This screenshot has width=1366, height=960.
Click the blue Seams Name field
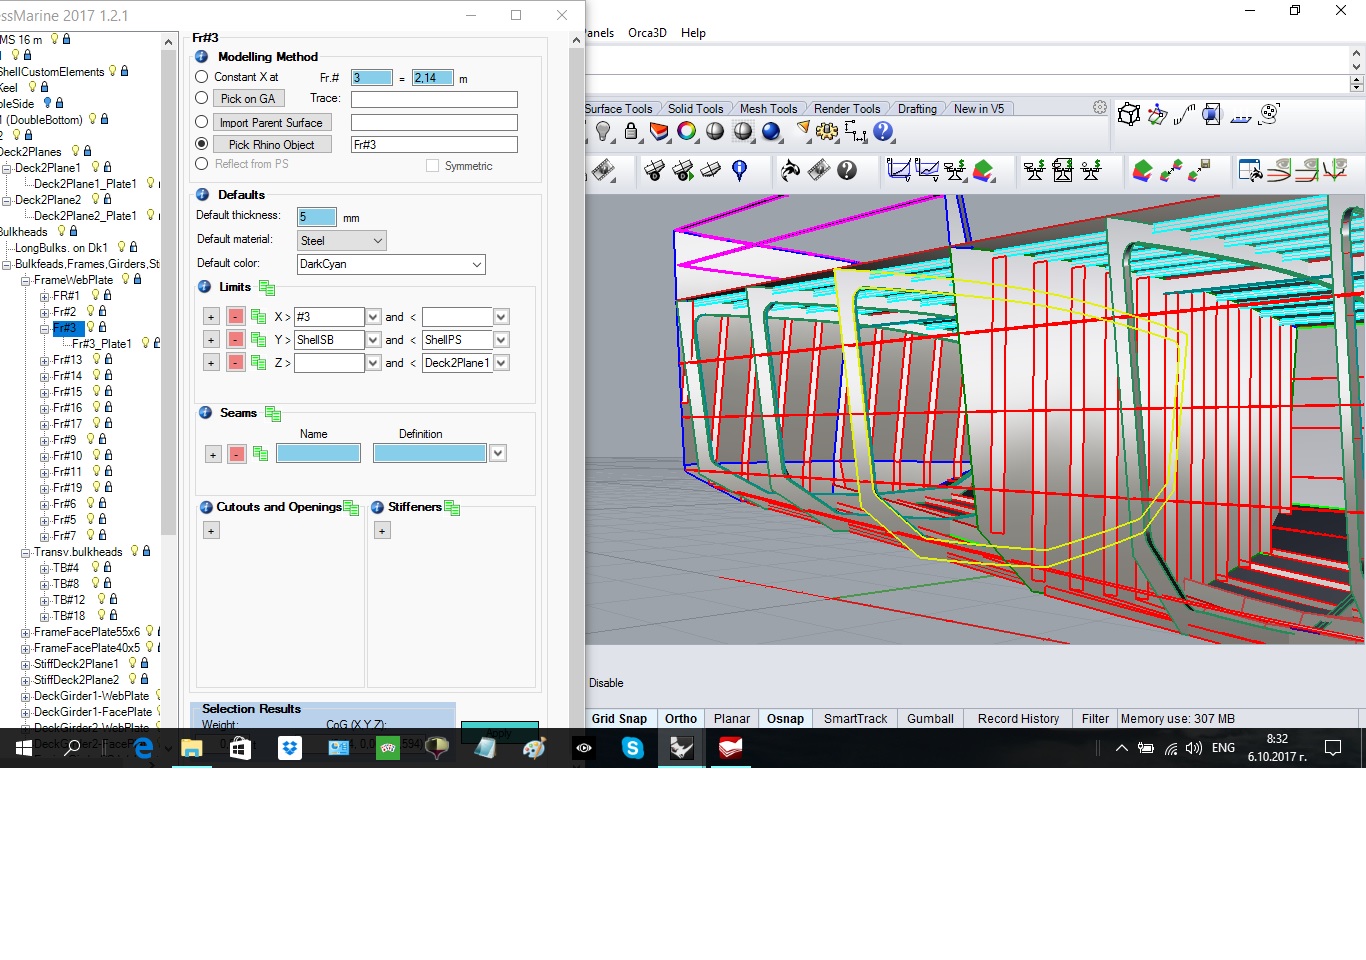click(318, 454)
